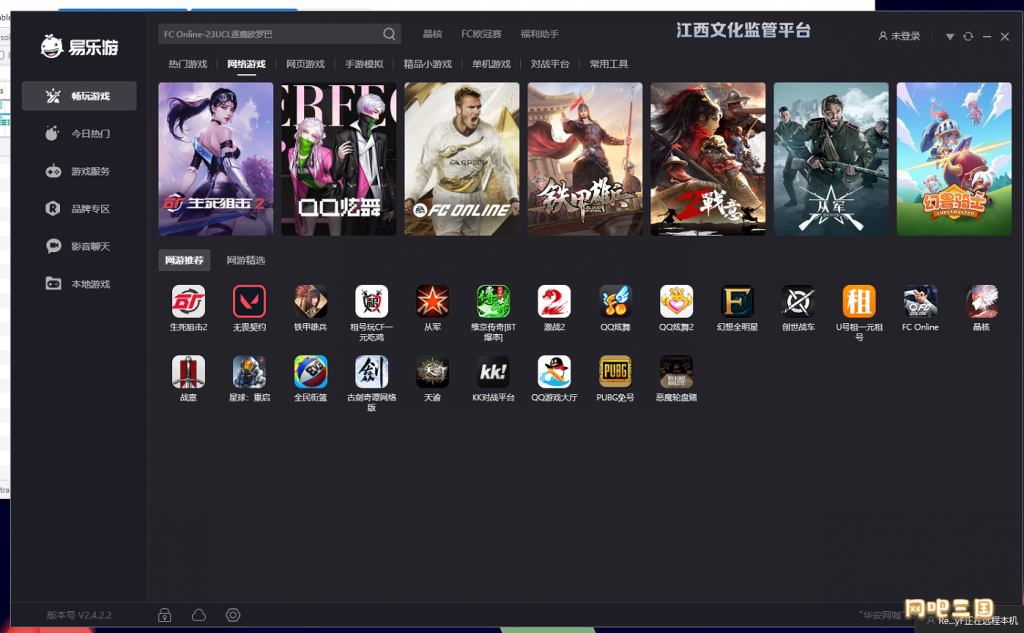Open the FC Online banner poster

click(462, 159)
